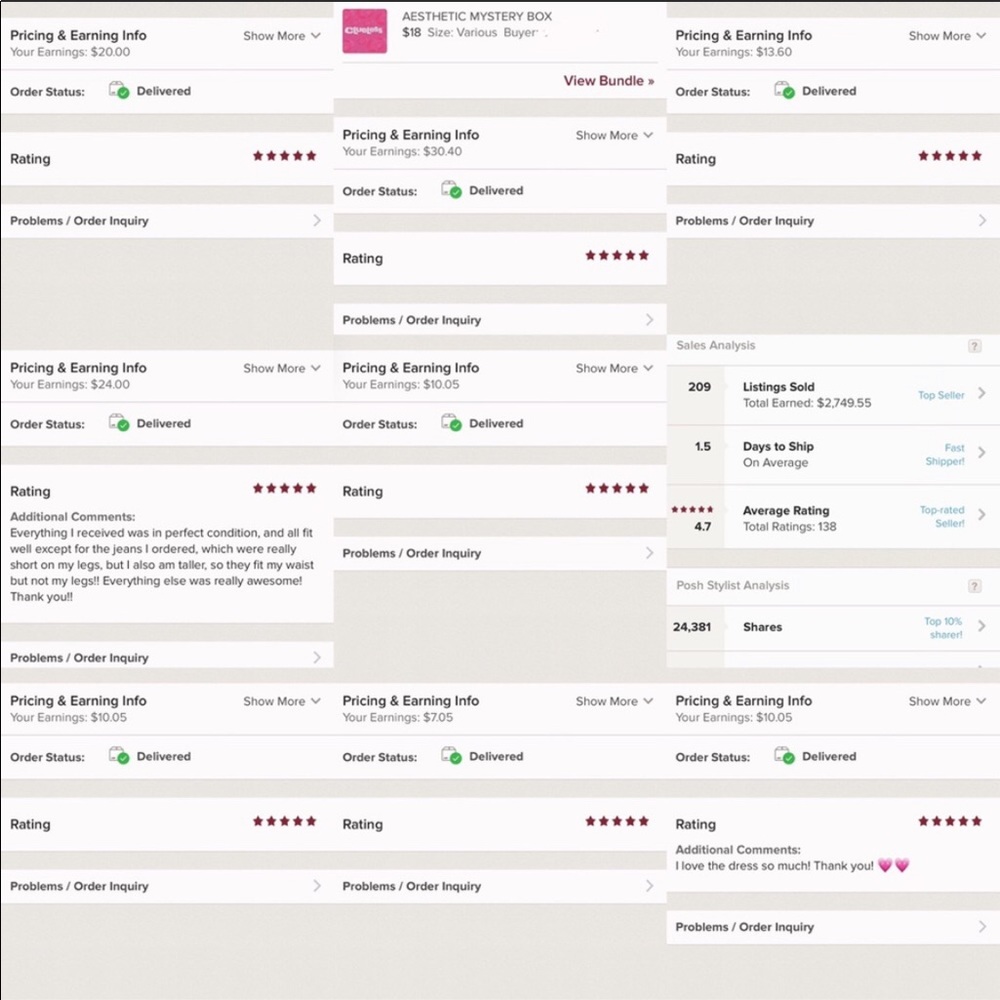
Task: Open Problems / Order Inquiry below dress comment
Action: (833, 927)
